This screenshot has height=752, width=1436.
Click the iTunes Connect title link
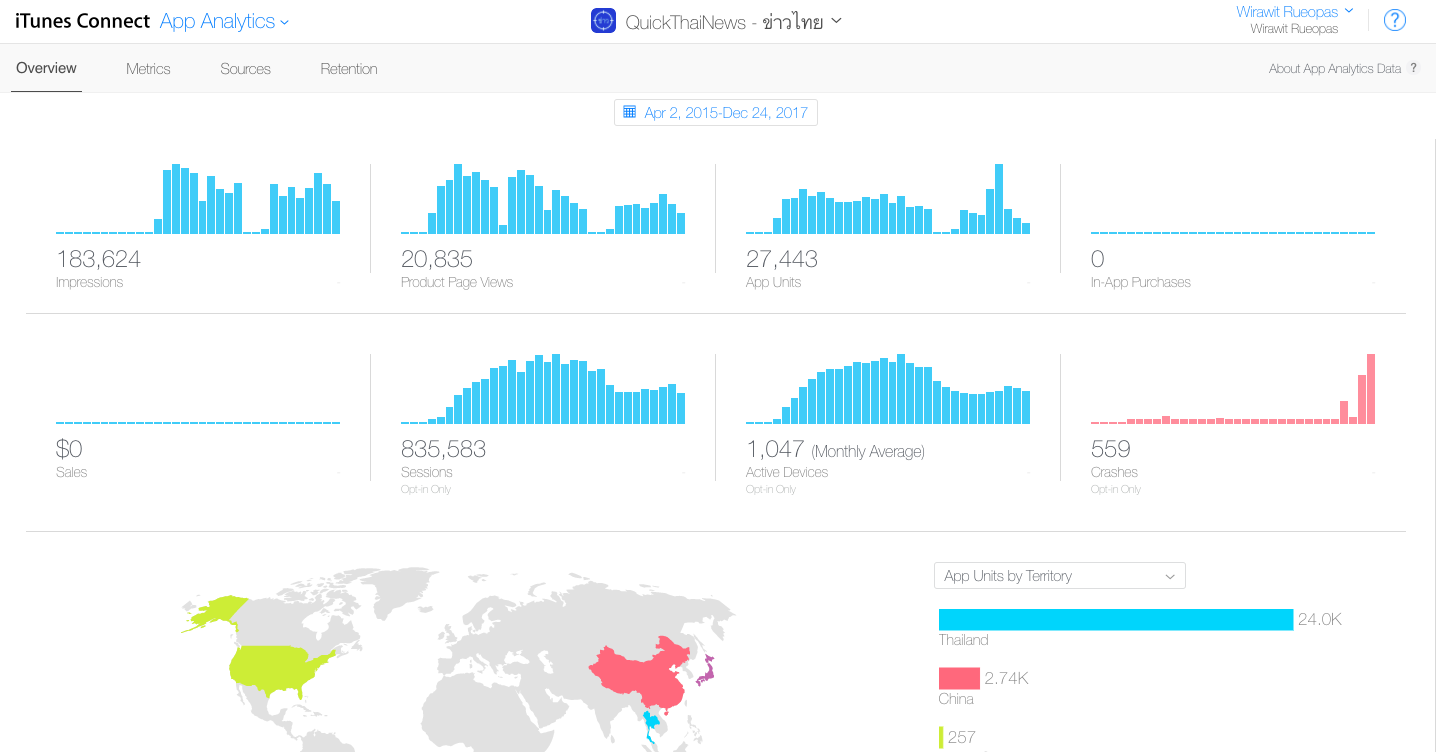tap(83, 21)
